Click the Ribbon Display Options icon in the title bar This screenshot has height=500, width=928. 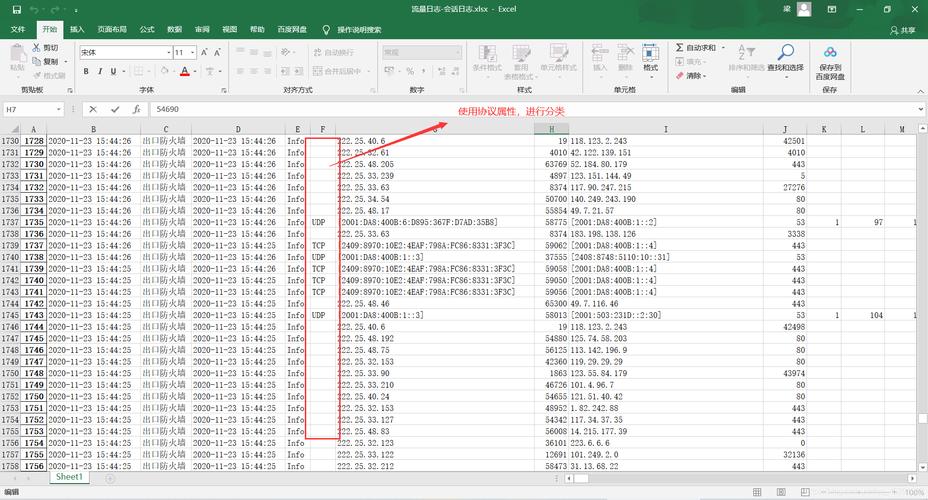coord(832,9)
